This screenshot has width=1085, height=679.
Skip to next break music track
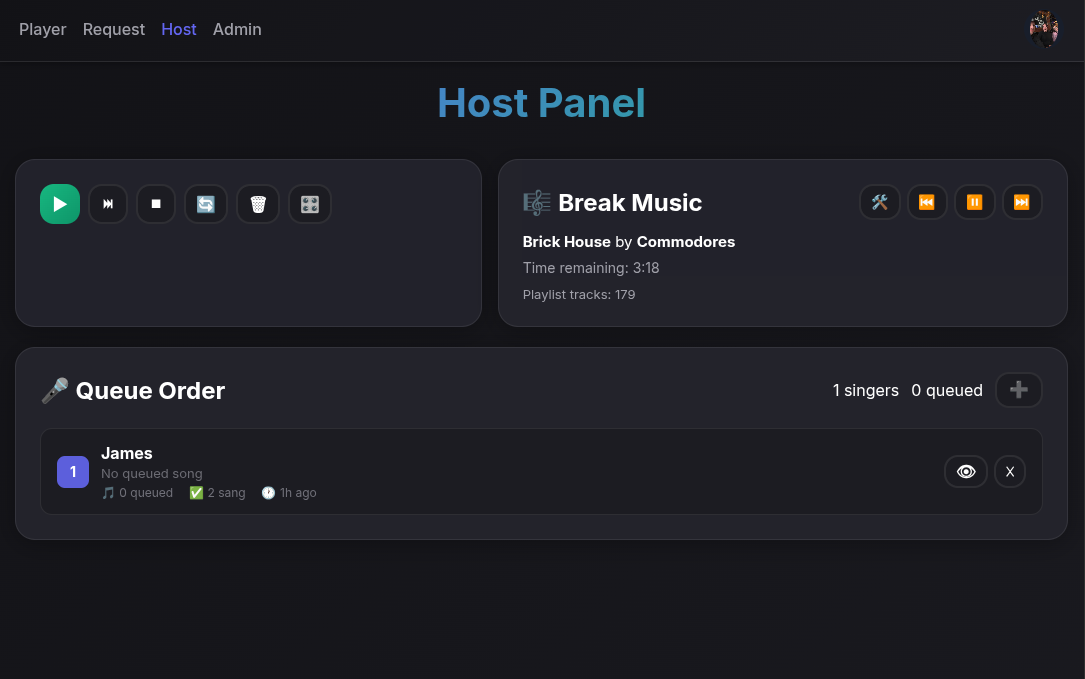(1021, 202)
